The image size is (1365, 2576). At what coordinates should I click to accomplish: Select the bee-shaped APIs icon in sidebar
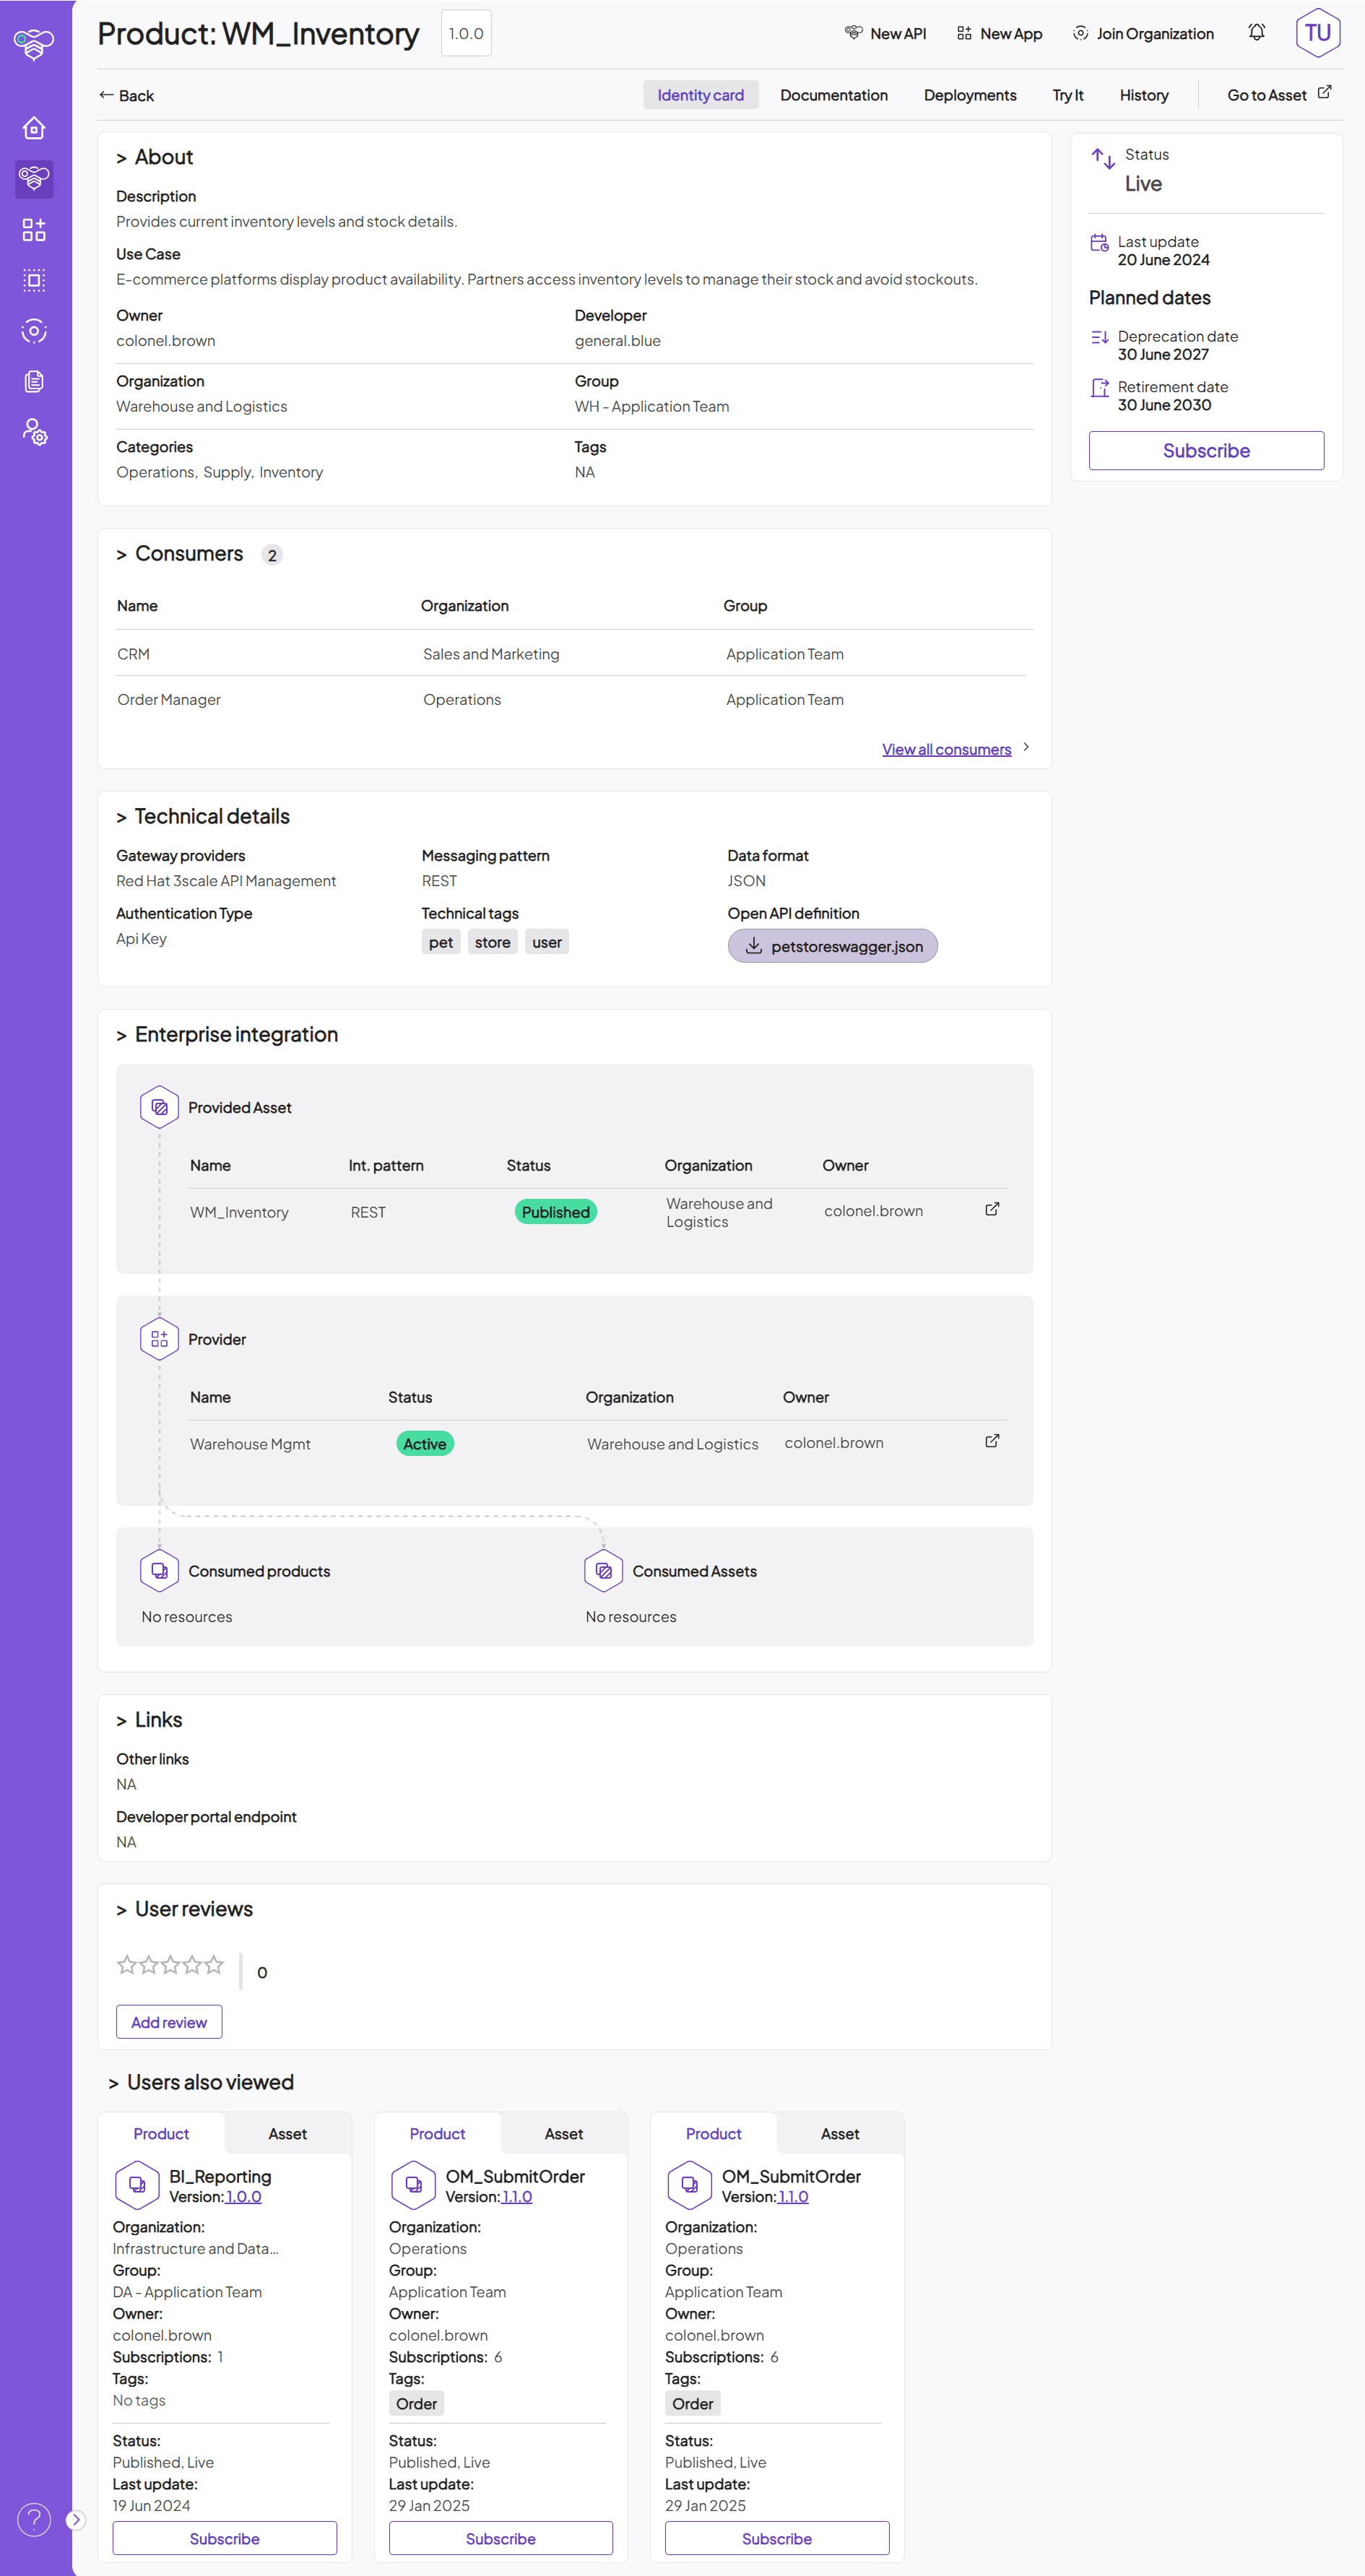pyautogui.click(x=34, y=179)
